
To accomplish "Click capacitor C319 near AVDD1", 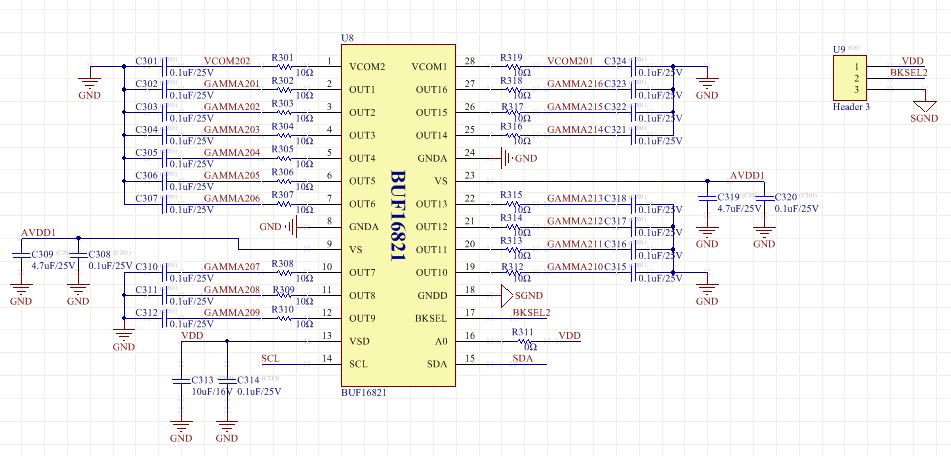I will click(x=707, y=198).
